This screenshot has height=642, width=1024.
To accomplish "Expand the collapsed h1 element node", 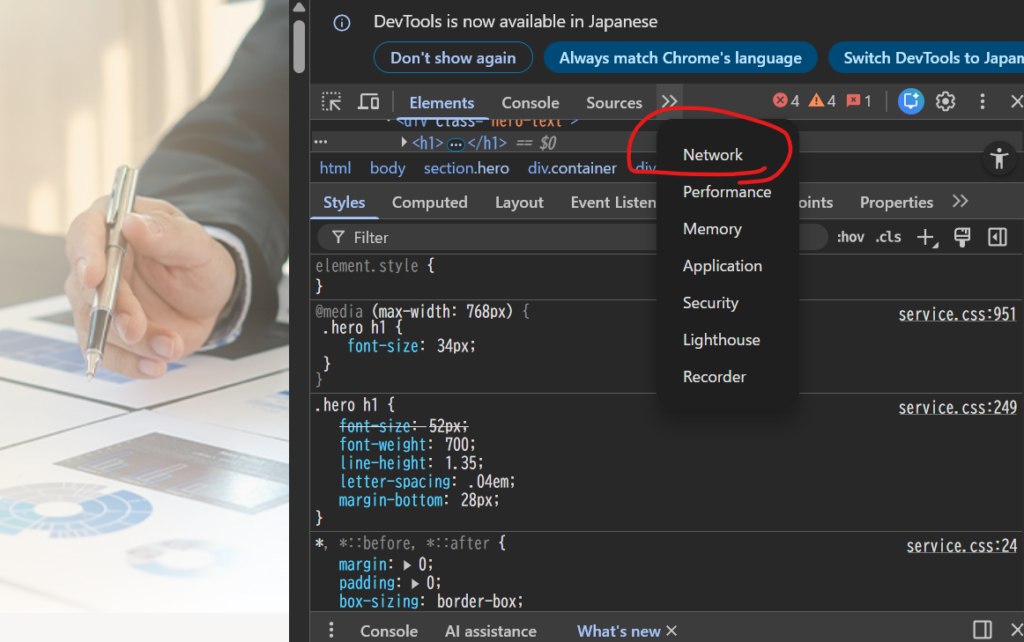I will click(404, 143).
